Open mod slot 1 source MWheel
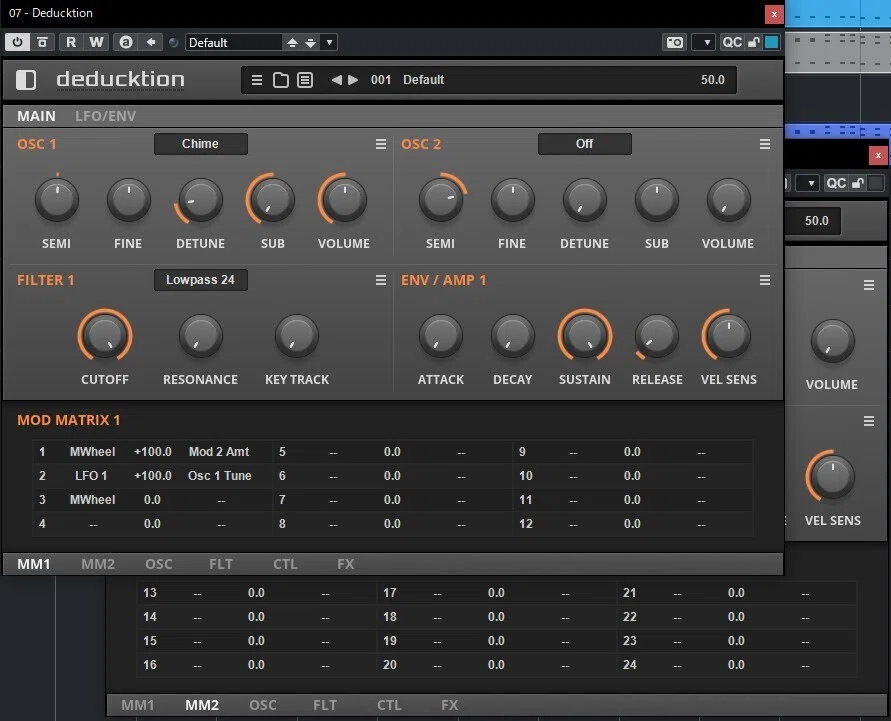 point(93,452)
